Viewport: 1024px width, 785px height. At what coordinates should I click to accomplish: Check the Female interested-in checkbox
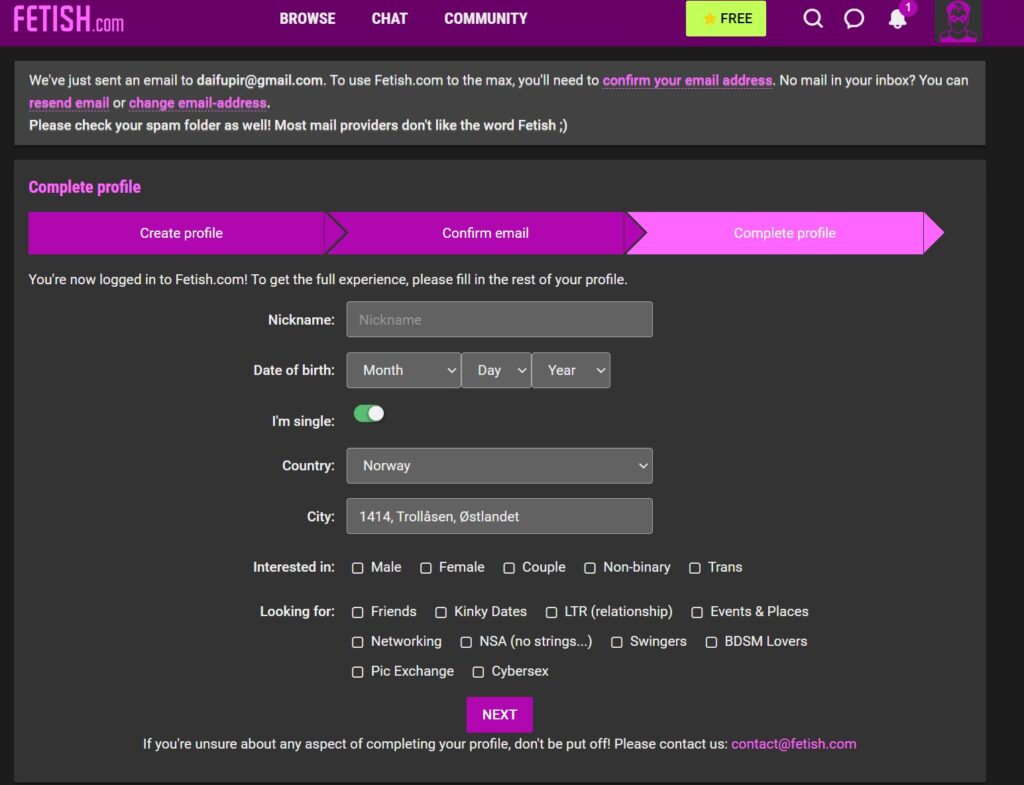[x=426, y=568]
